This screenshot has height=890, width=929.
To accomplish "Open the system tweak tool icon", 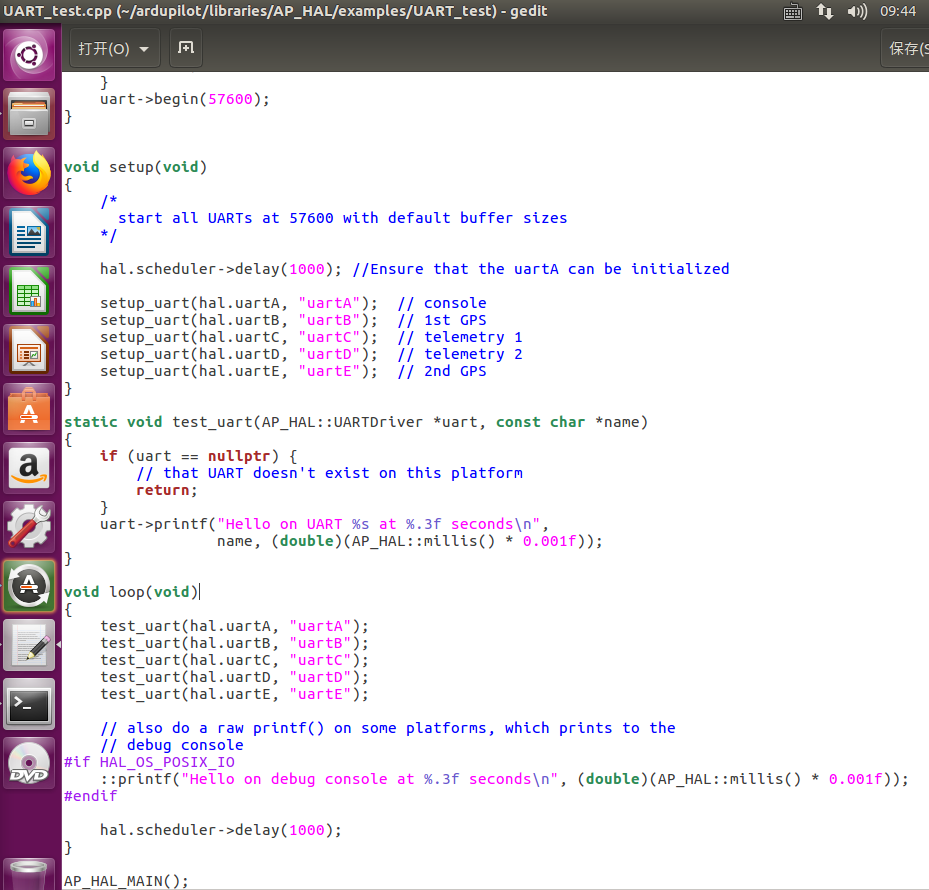I will tap(28, 525).
